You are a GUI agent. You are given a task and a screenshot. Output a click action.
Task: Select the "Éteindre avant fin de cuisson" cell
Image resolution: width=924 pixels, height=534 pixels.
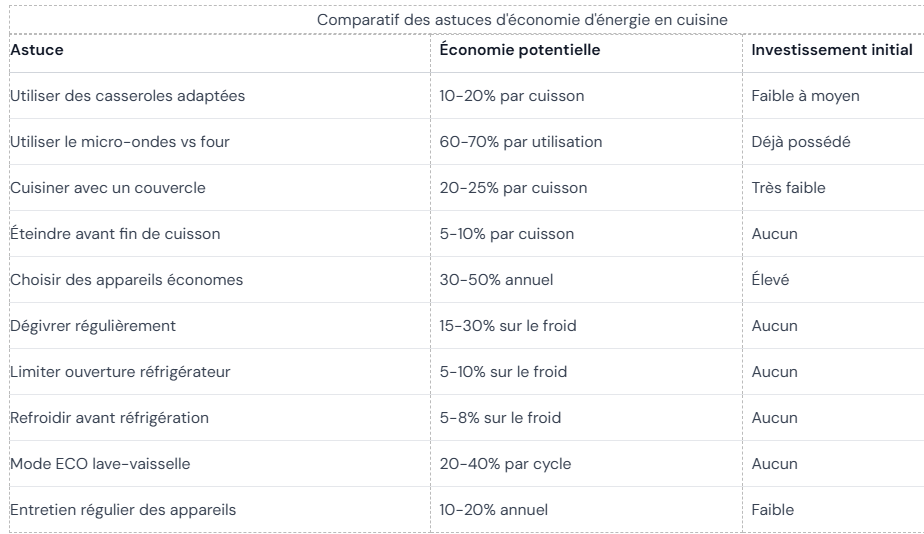point(115,234)
